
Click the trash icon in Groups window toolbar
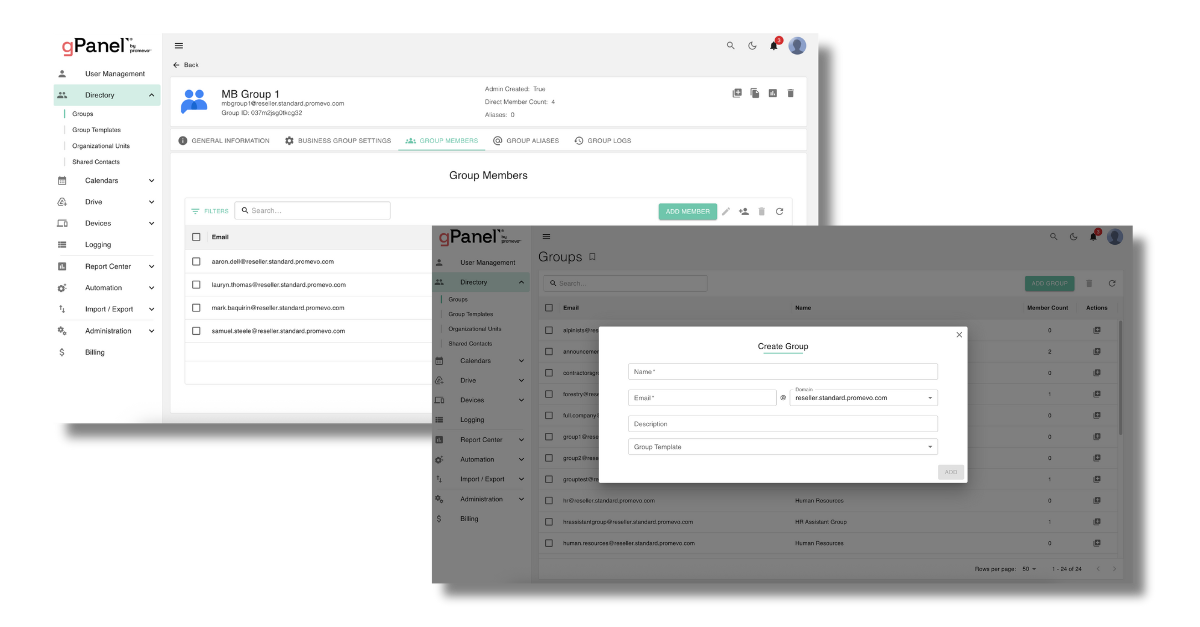pos(1089,284)
